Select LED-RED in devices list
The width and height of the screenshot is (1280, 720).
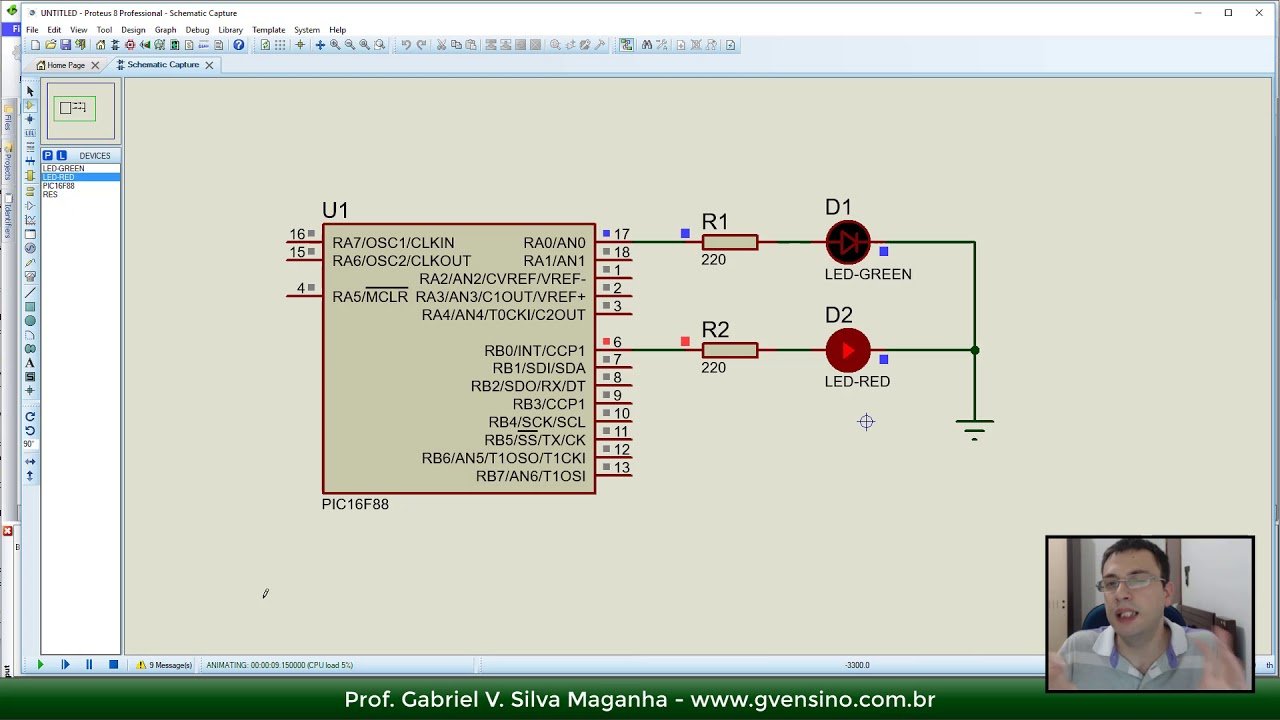(x=80, y=177)
